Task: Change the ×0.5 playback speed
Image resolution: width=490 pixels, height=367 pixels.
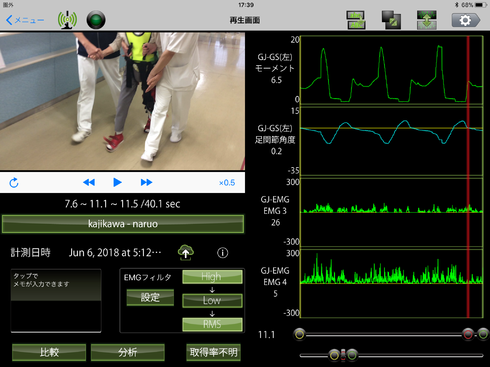Action: [227, 183]
